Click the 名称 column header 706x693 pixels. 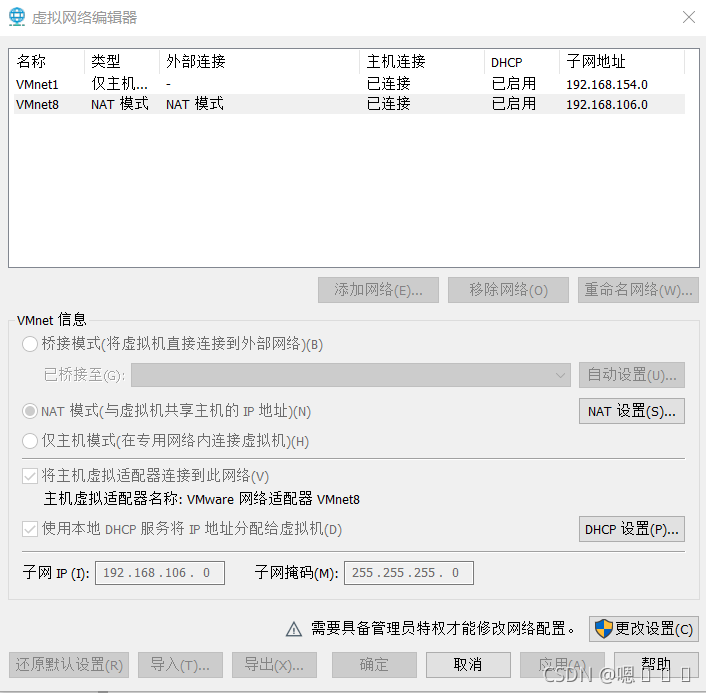pos(47,61)
